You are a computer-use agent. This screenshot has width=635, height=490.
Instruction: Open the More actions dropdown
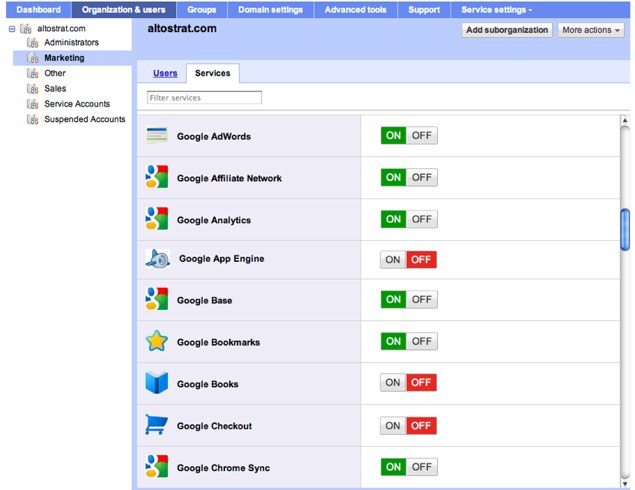(x=591, y=30)
